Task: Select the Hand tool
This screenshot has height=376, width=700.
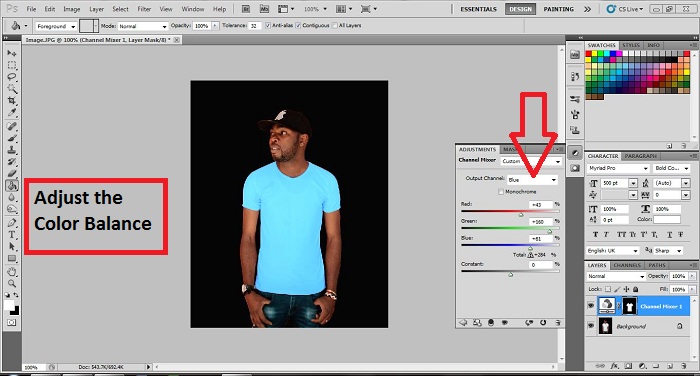Action: pyautogui.click(x=12, y=272)
